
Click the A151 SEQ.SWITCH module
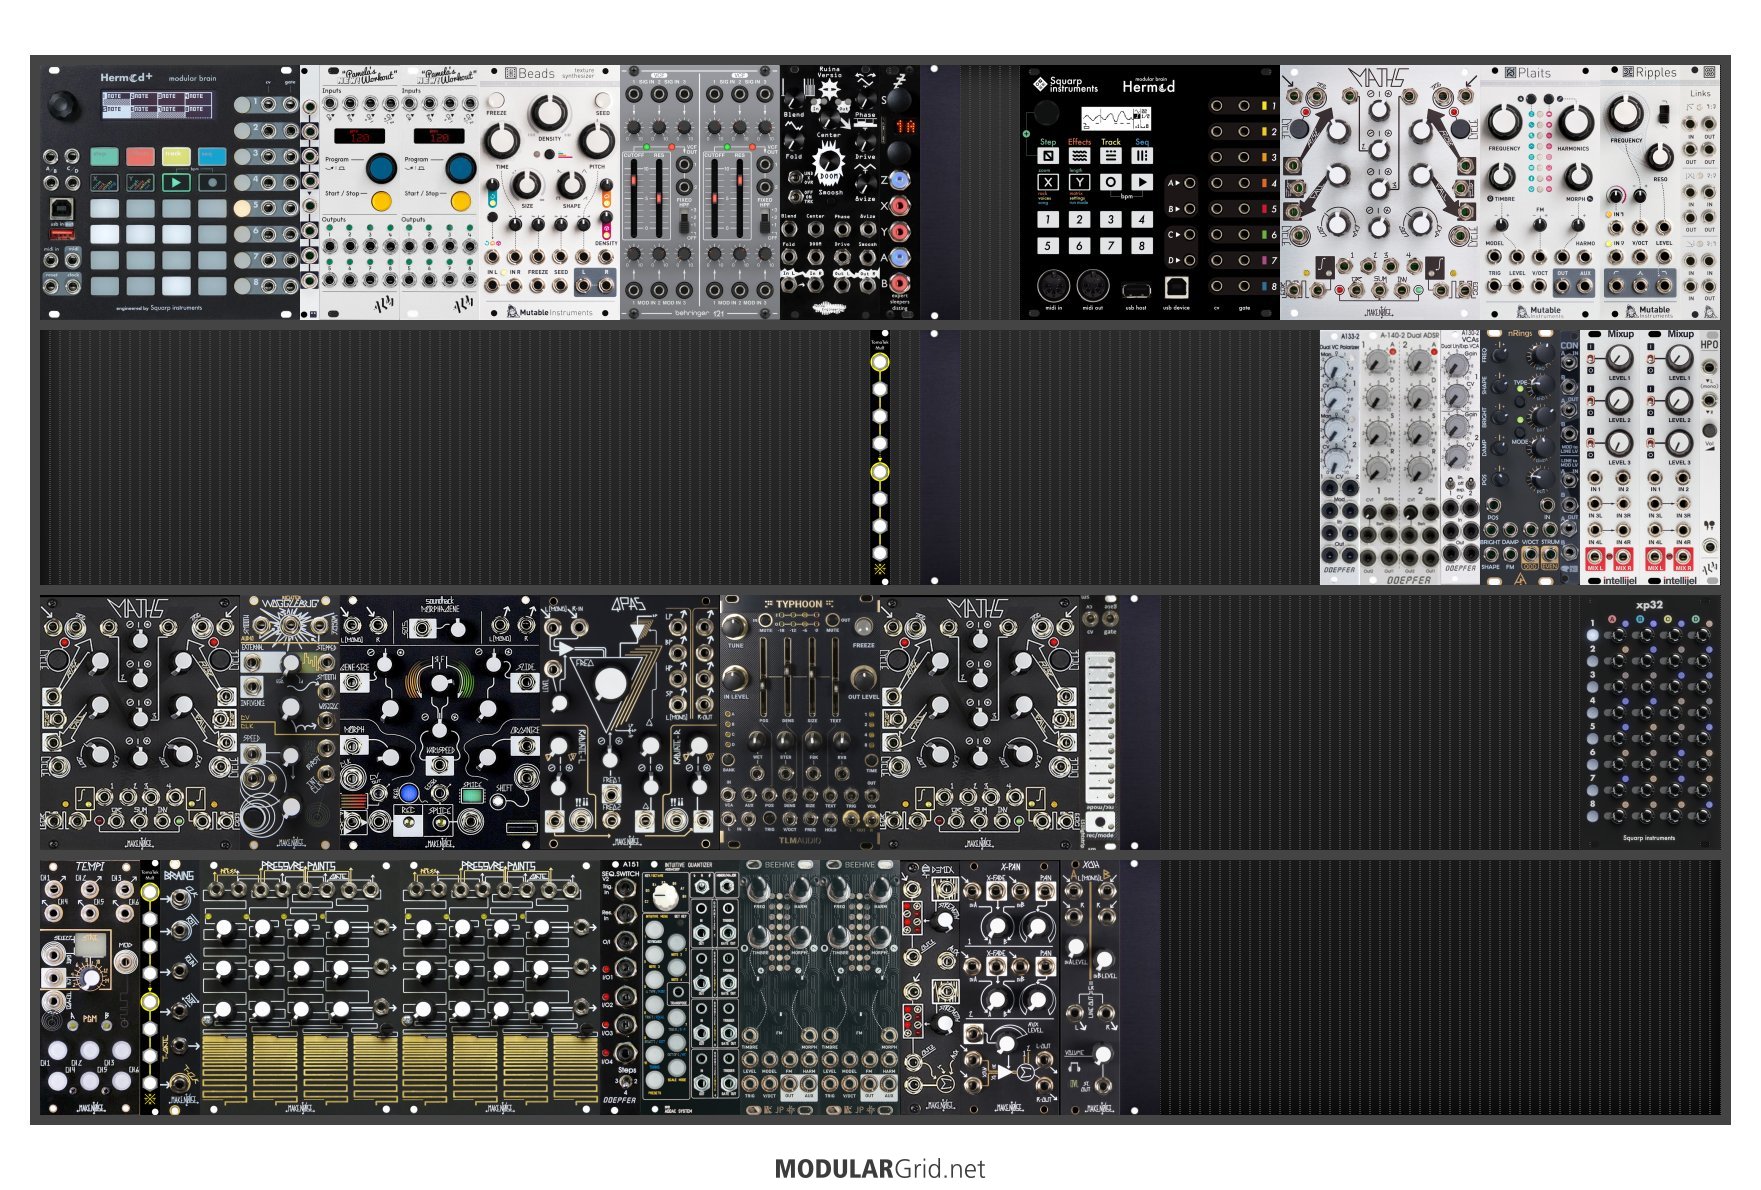(x=620, y=987)
